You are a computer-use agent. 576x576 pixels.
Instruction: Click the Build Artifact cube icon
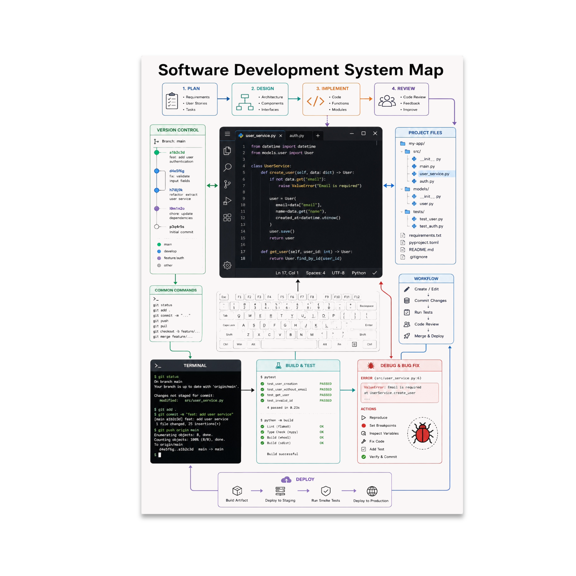(237, 491)
